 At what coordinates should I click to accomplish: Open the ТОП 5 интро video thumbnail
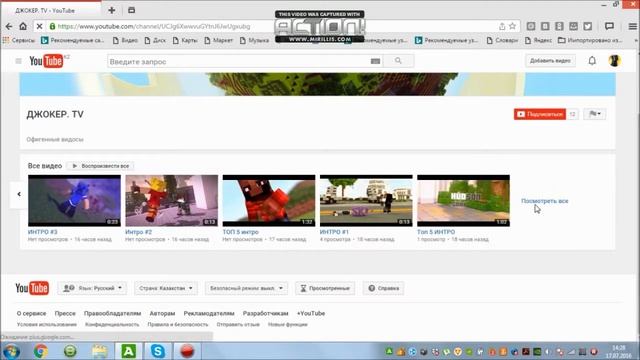click(x=269, y=200)
